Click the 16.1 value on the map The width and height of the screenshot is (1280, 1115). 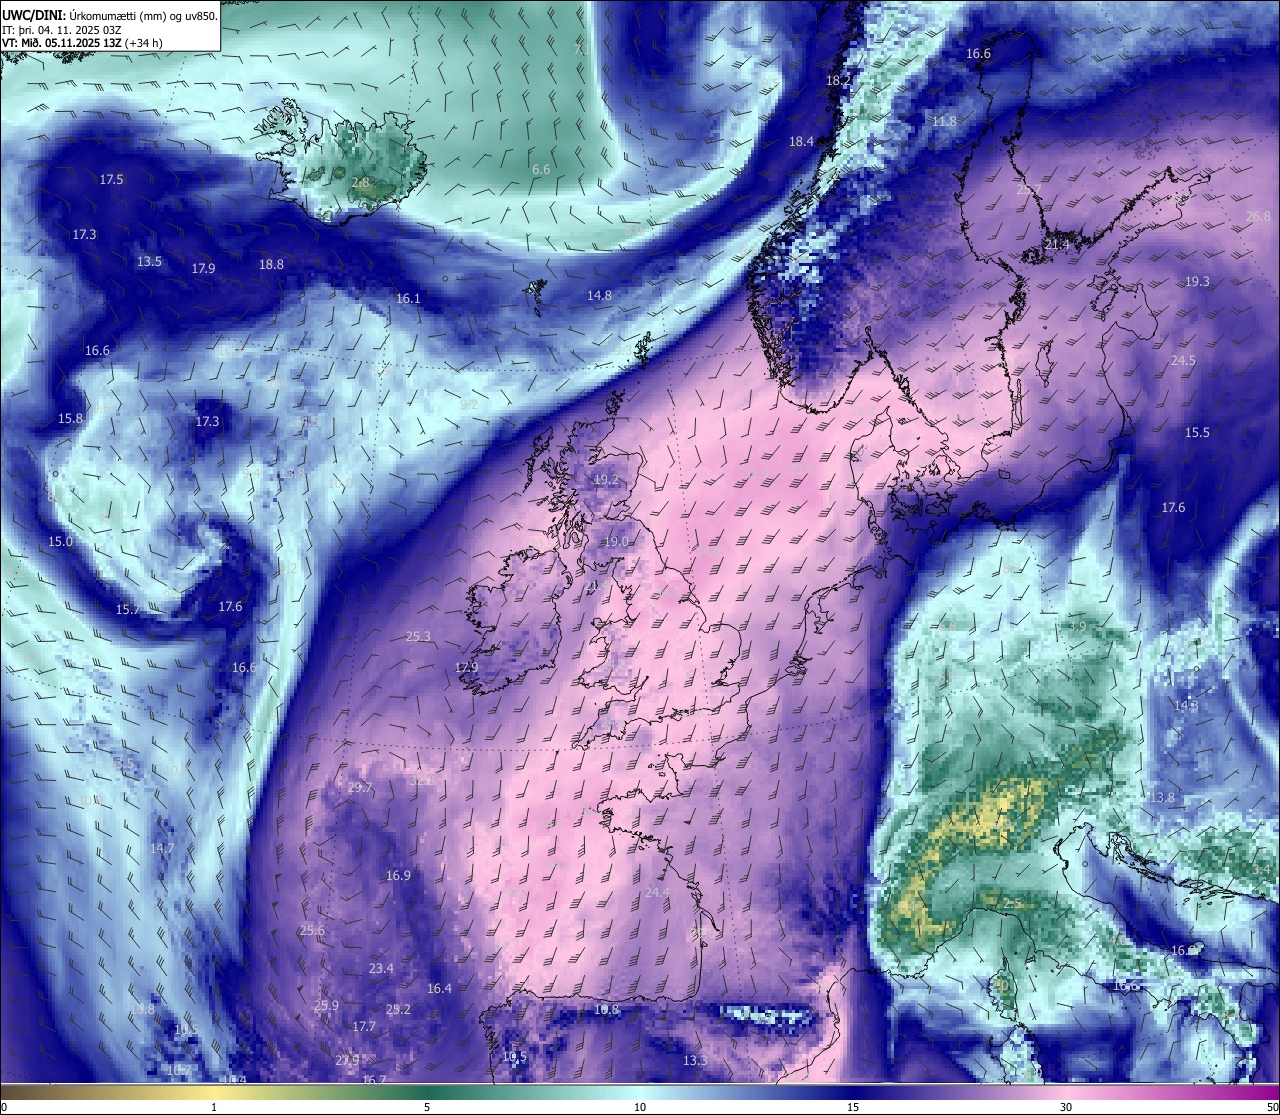pyautogui.click(x=408, y=299)
